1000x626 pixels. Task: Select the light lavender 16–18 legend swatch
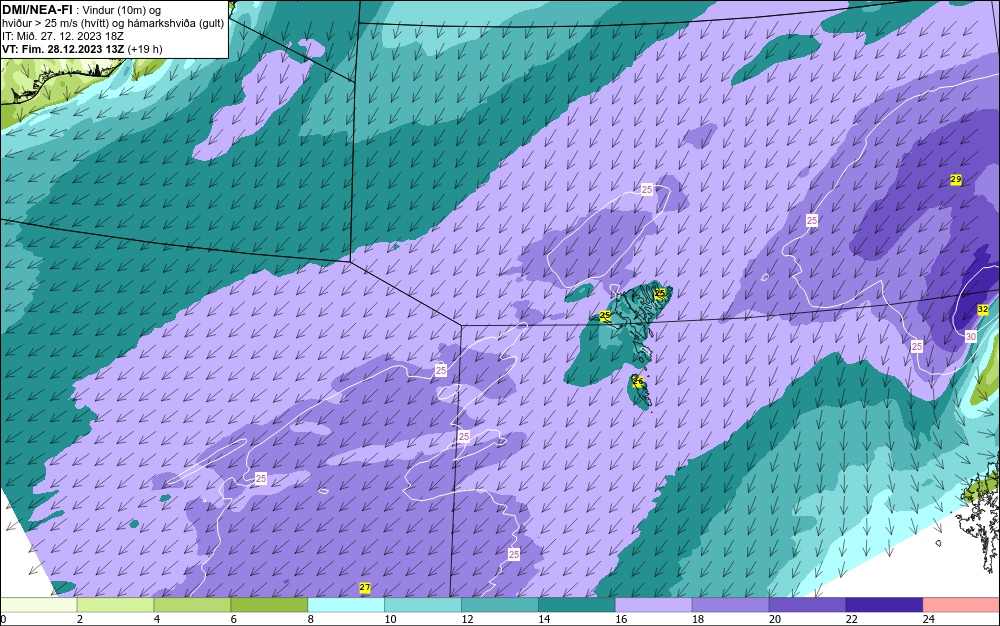653,605
